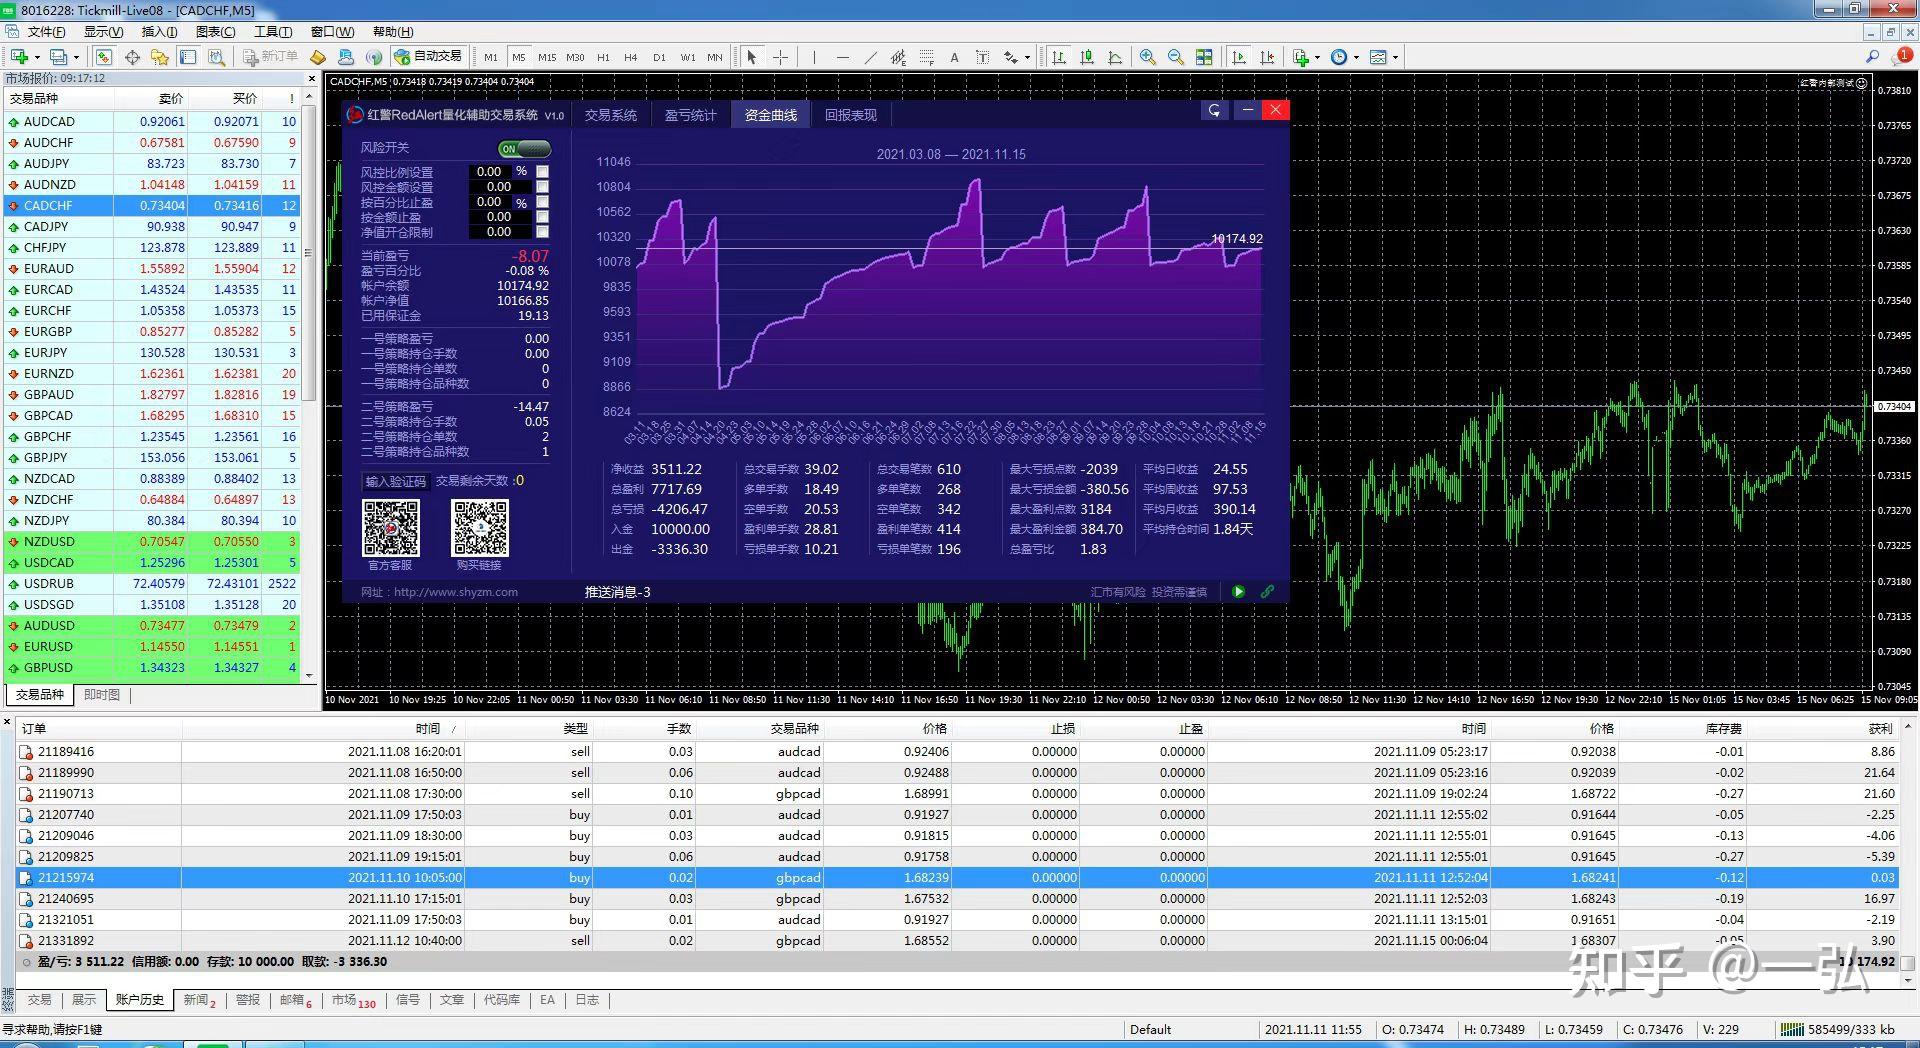Open the 即时图 tab in Market Watch
This screenshot has height=1048, width=1920.
(101, 694)
